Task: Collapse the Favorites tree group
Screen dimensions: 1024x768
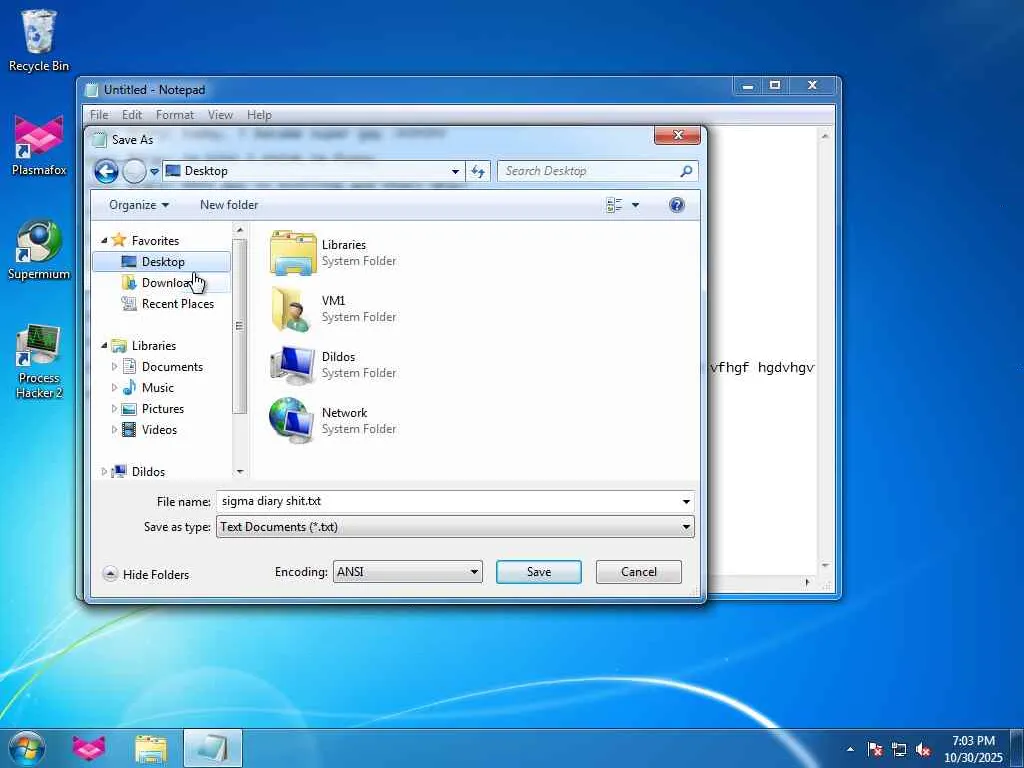Action: coord(104,240)
